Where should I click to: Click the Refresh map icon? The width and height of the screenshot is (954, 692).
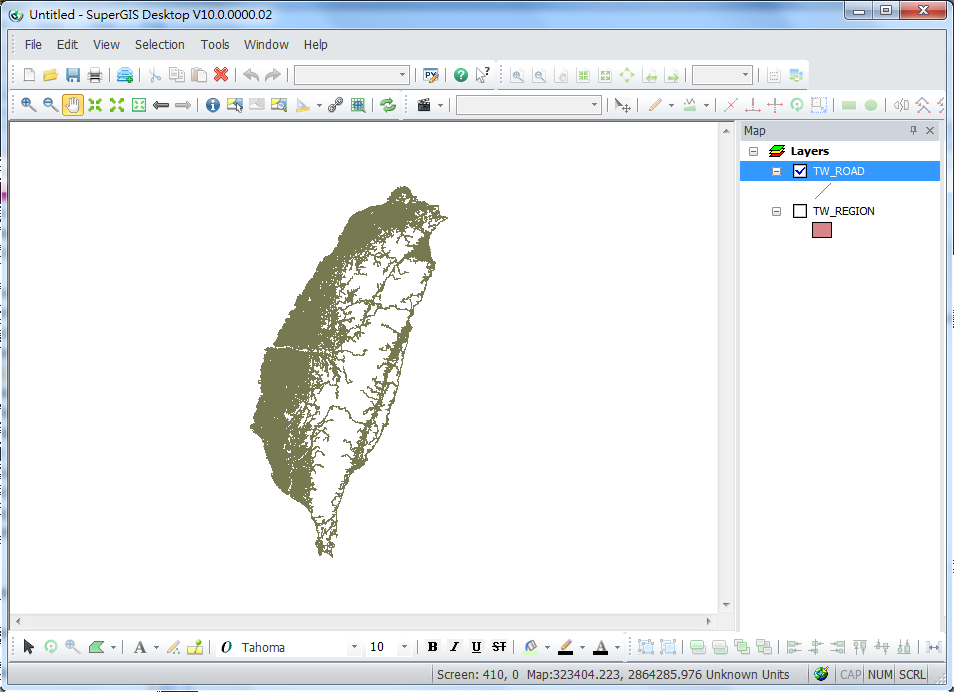tap(387, 105)
